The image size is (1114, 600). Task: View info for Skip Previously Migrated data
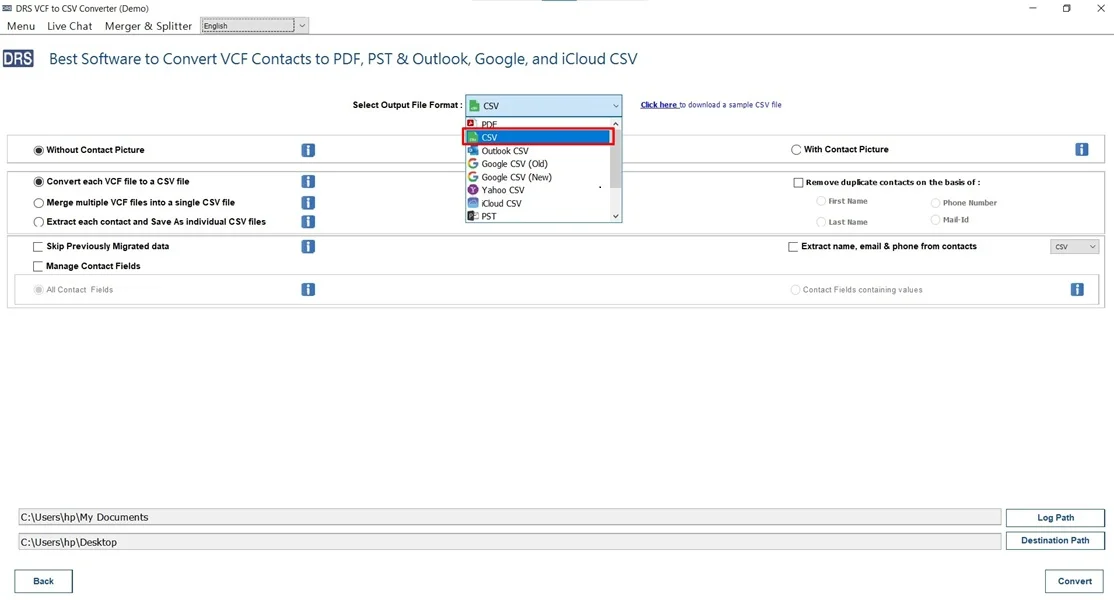point(308,246)
